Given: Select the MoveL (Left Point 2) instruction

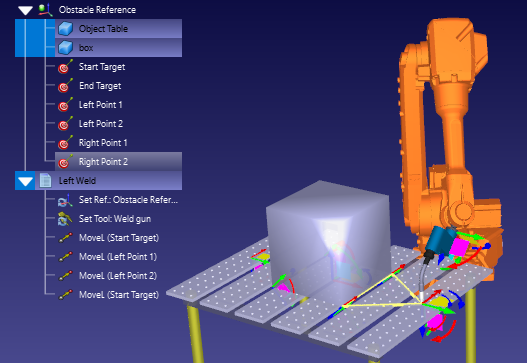Looking at the screenshot, I should pyautogui.click(x=118, y=276).
